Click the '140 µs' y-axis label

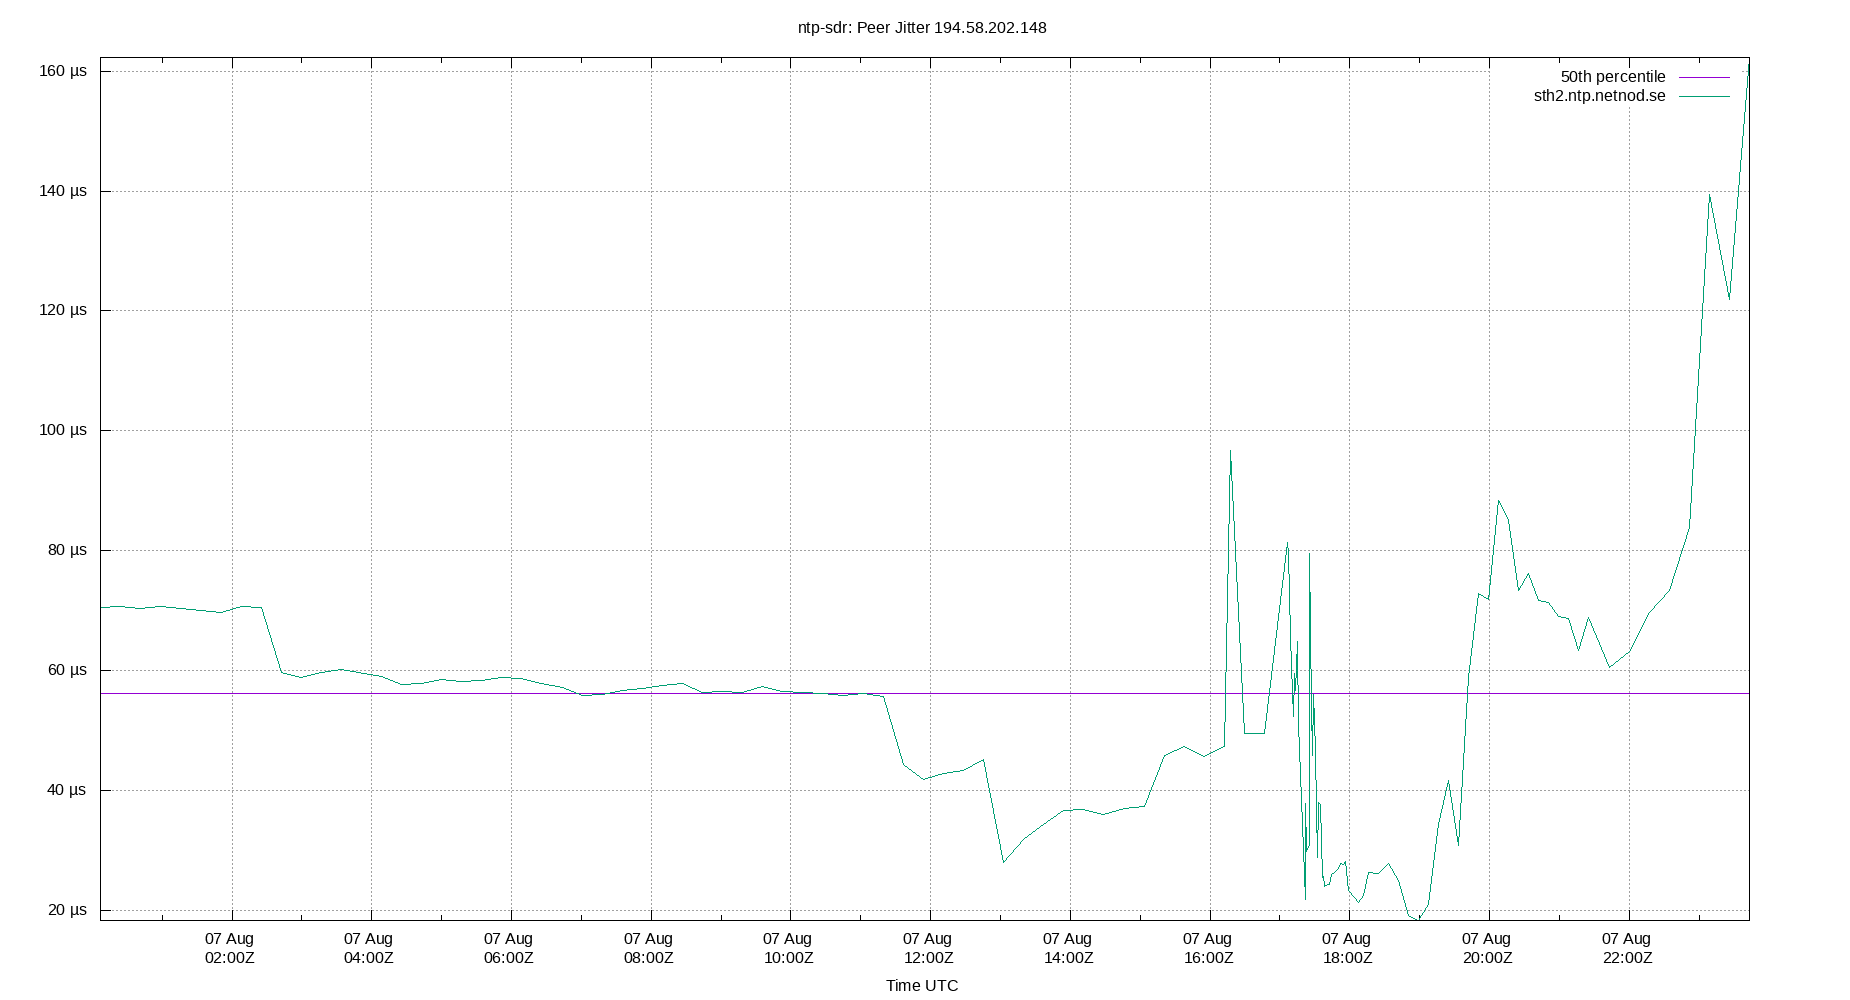(63, 191)
